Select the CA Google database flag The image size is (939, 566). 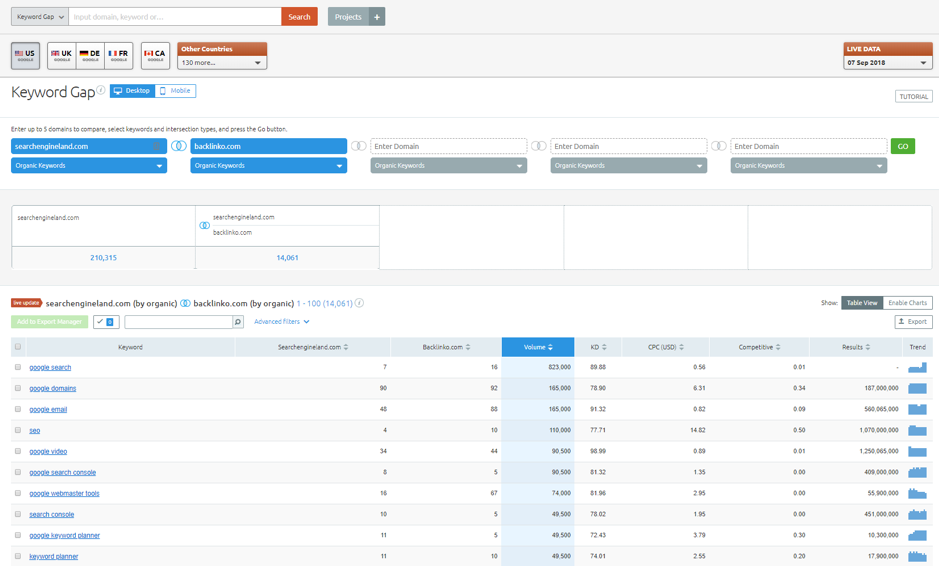coord(155,56)
